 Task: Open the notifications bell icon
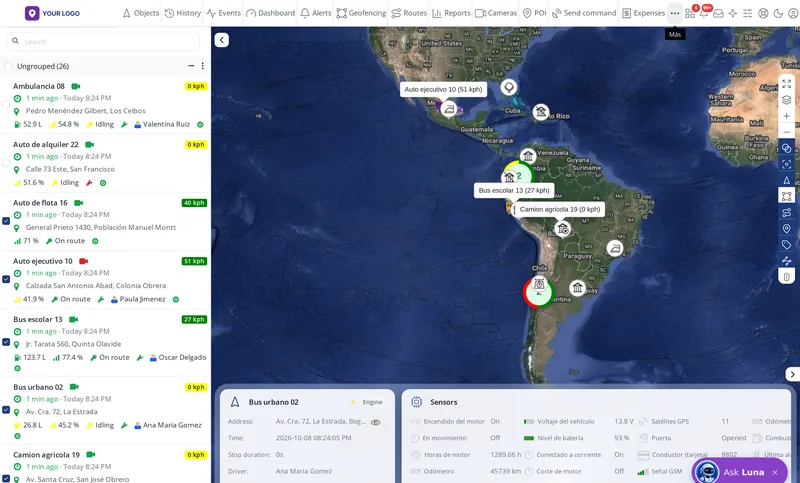click(704, 13)
